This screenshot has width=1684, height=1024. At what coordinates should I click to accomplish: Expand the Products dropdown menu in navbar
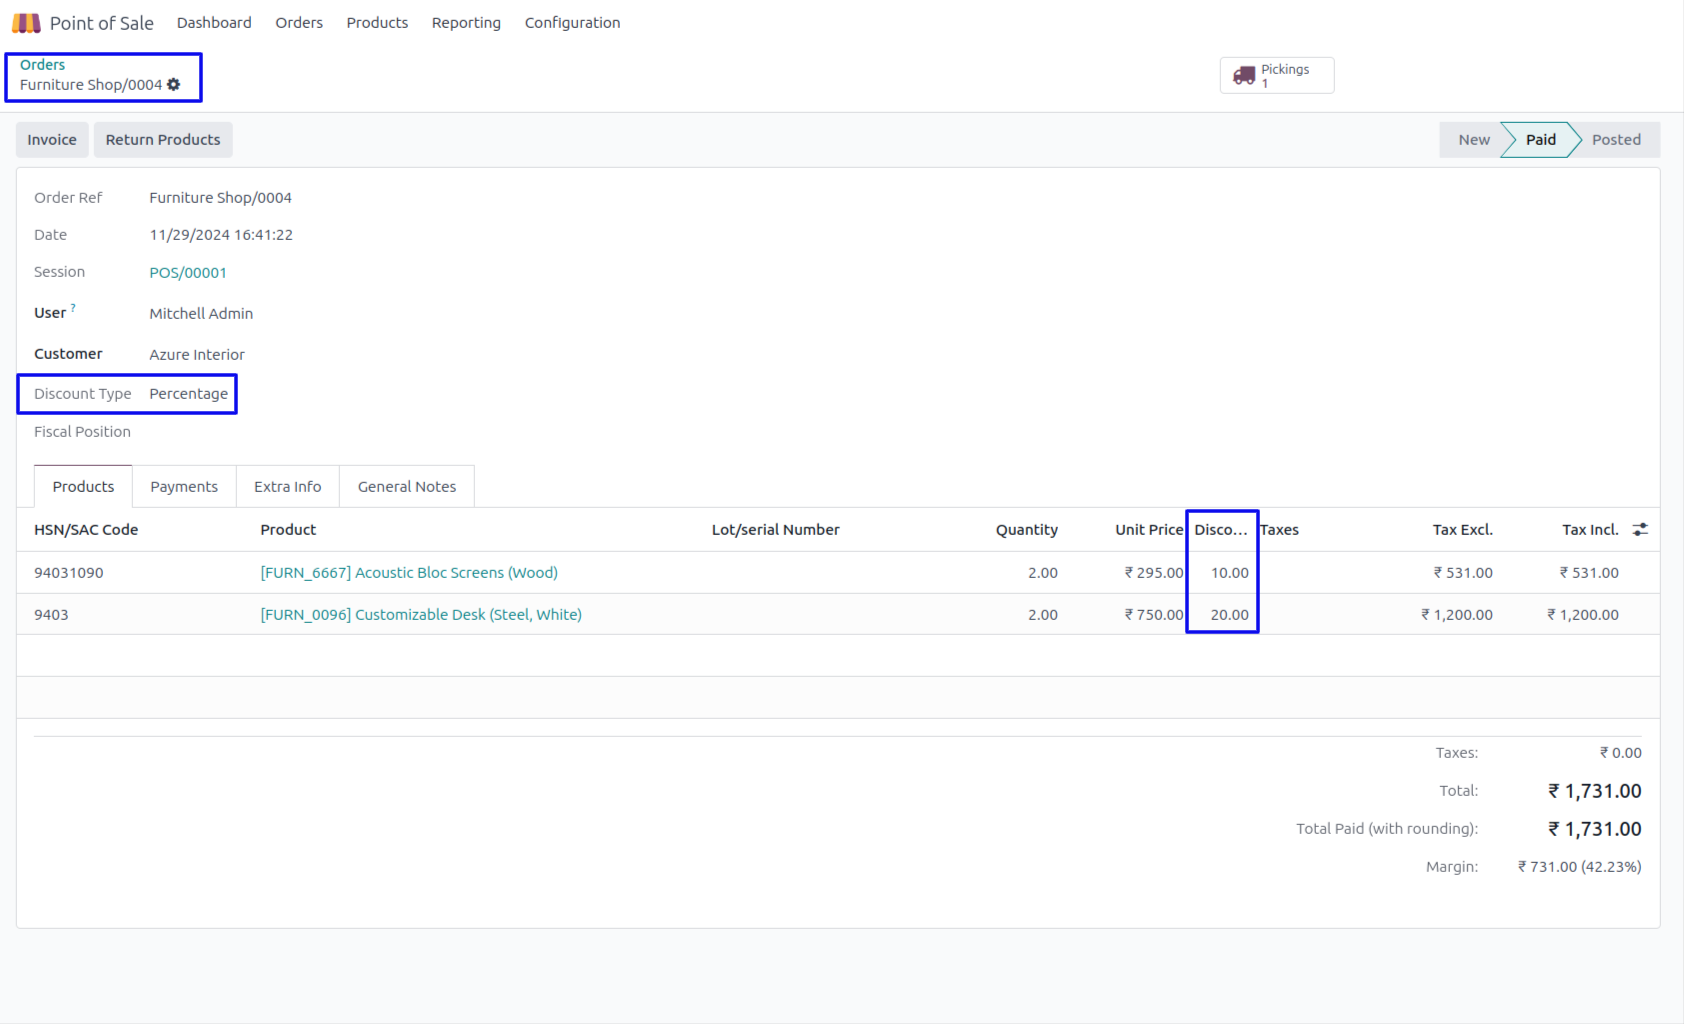(x=377, y=23)
